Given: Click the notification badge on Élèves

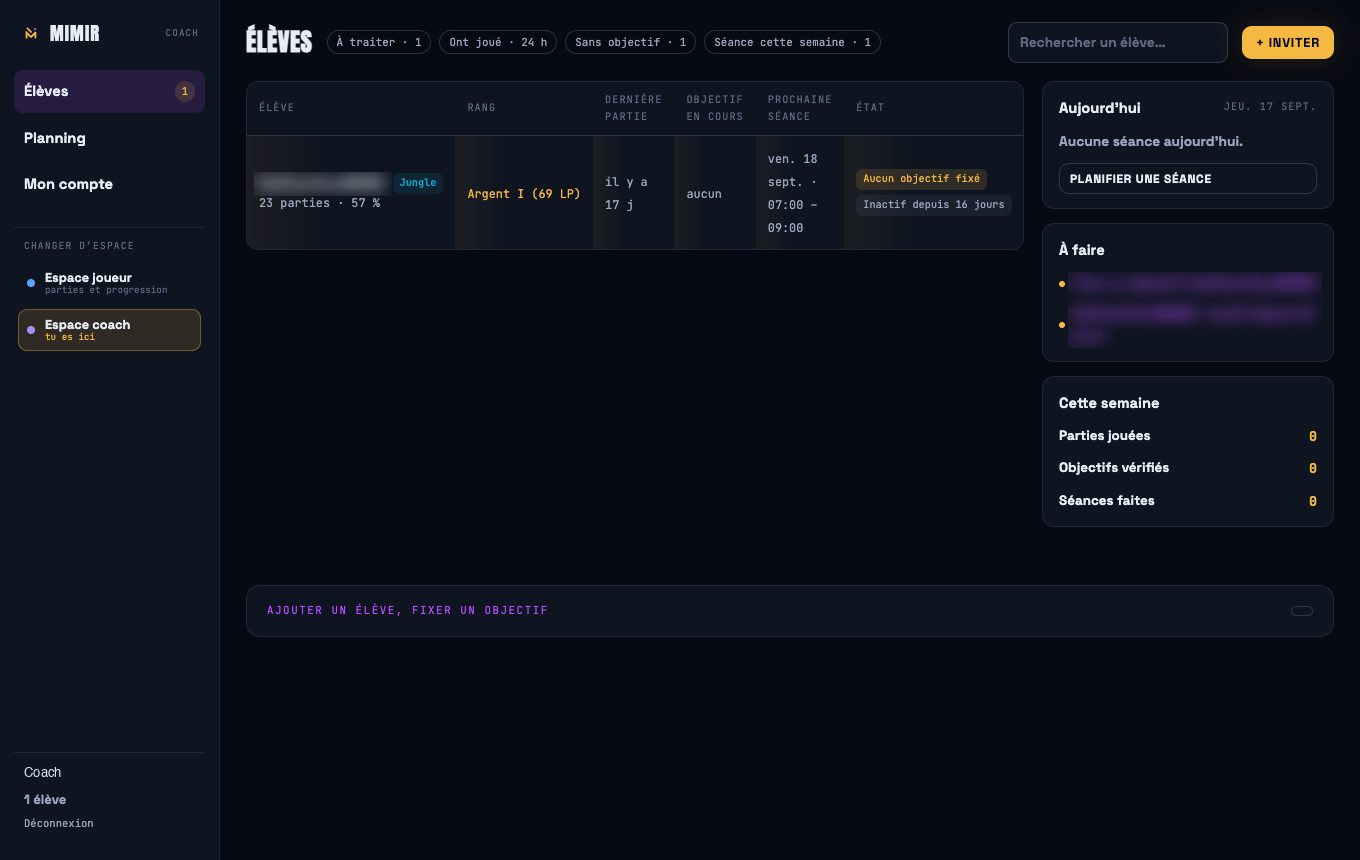Looking at the screenshot, I should tap(184, 91).
